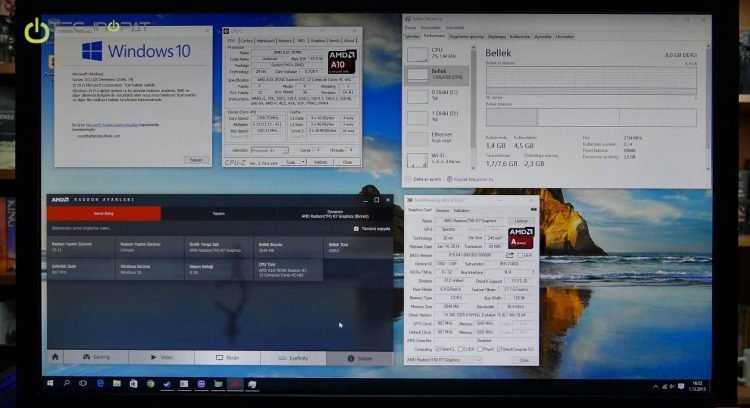Click the Close button in GPU-Z
Image resolution: width=750 pixels, height=408 pixels.
click(x=524, y=360)
